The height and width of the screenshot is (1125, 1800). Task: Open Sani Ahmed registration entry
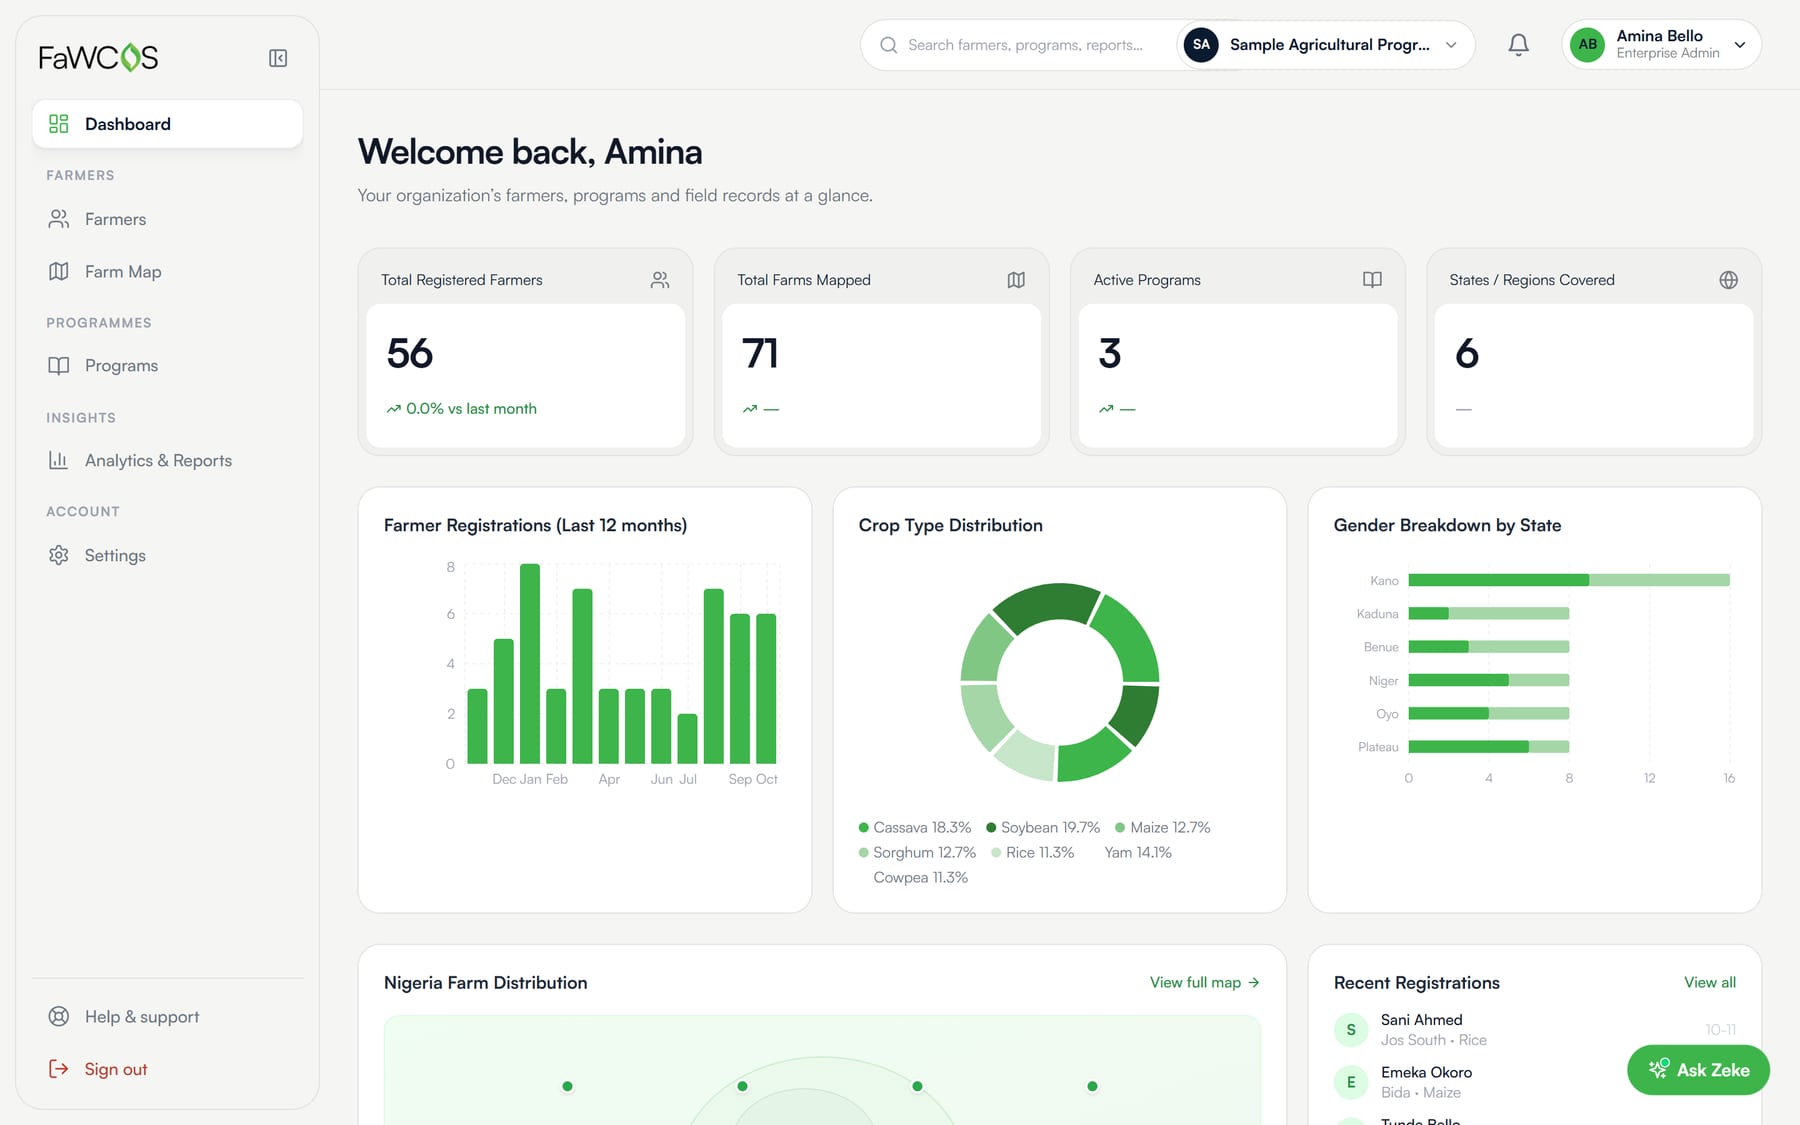[1535, 1029]
